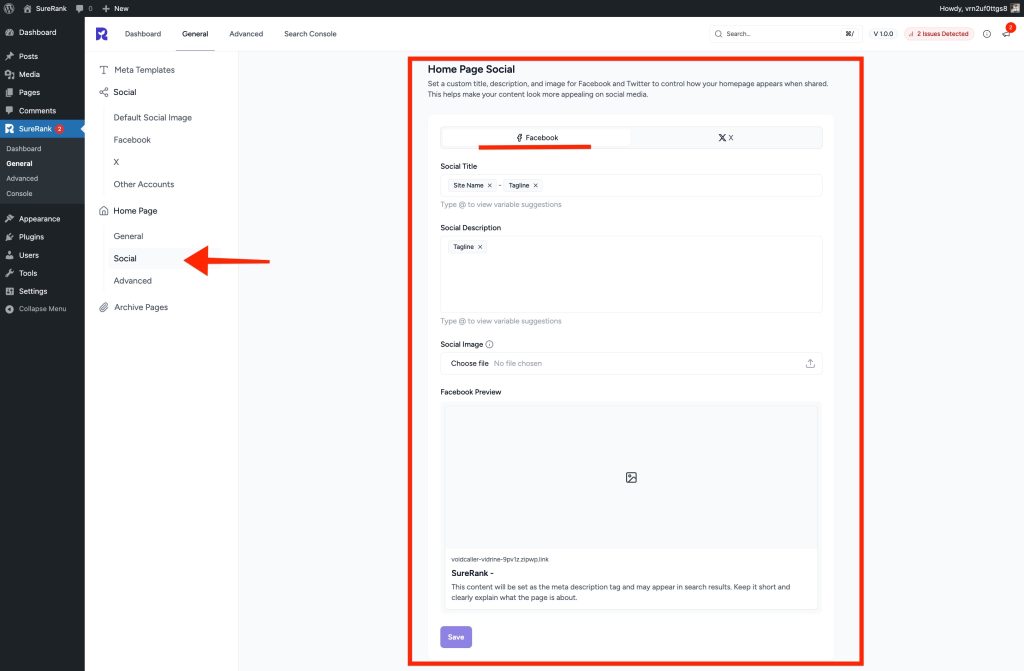
Task: Open the 2 Issues Detected badge
Action: 938,34
